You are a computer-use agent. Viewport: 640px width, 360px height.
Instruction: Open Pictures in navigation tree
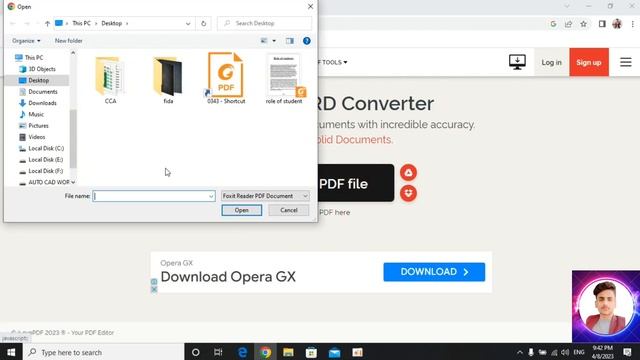pyautogui.click(x=38, y=126)
